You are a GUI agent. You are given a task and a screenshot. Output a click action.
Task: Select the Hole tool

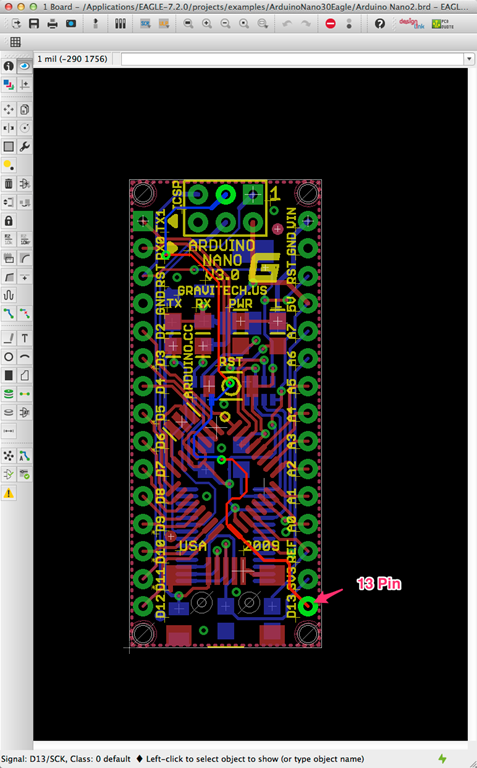pyautogui.click(x=9, y=412)
